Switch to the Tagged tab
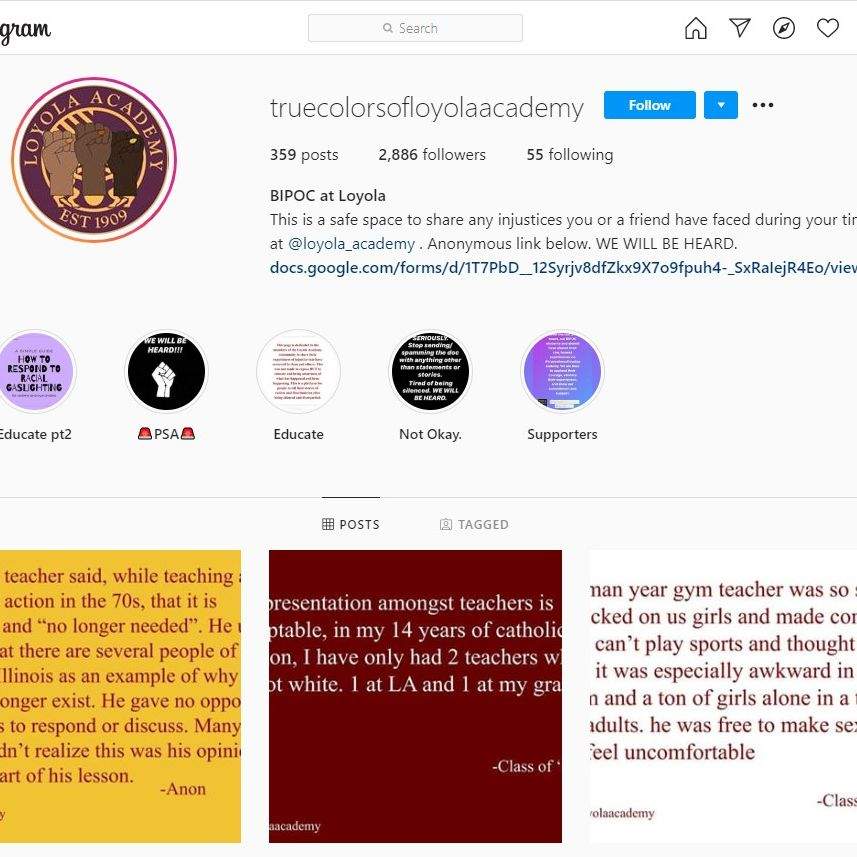Image resolution: width=857 pixels, height=857 pixels. [474, 525]
